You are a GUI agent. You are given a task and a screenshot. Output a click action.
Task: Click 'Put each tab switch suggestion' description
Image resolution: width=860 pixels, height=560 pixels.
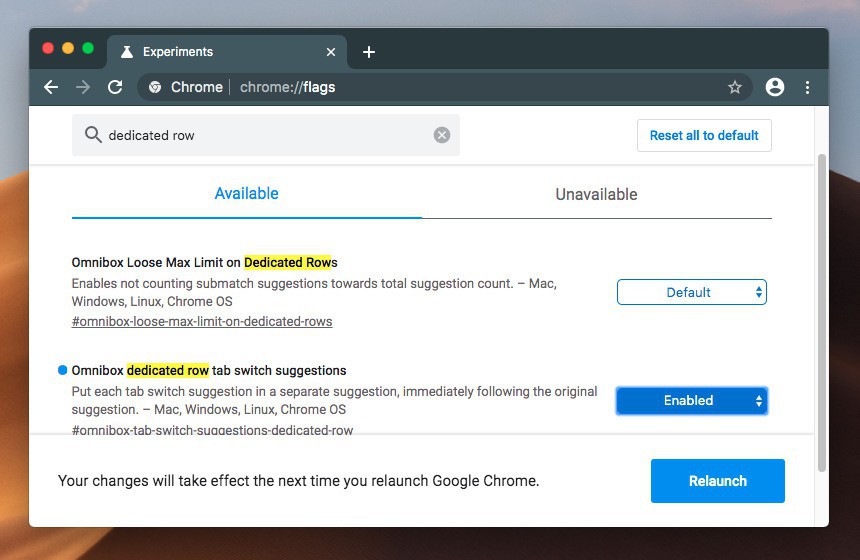coord(334,400)
